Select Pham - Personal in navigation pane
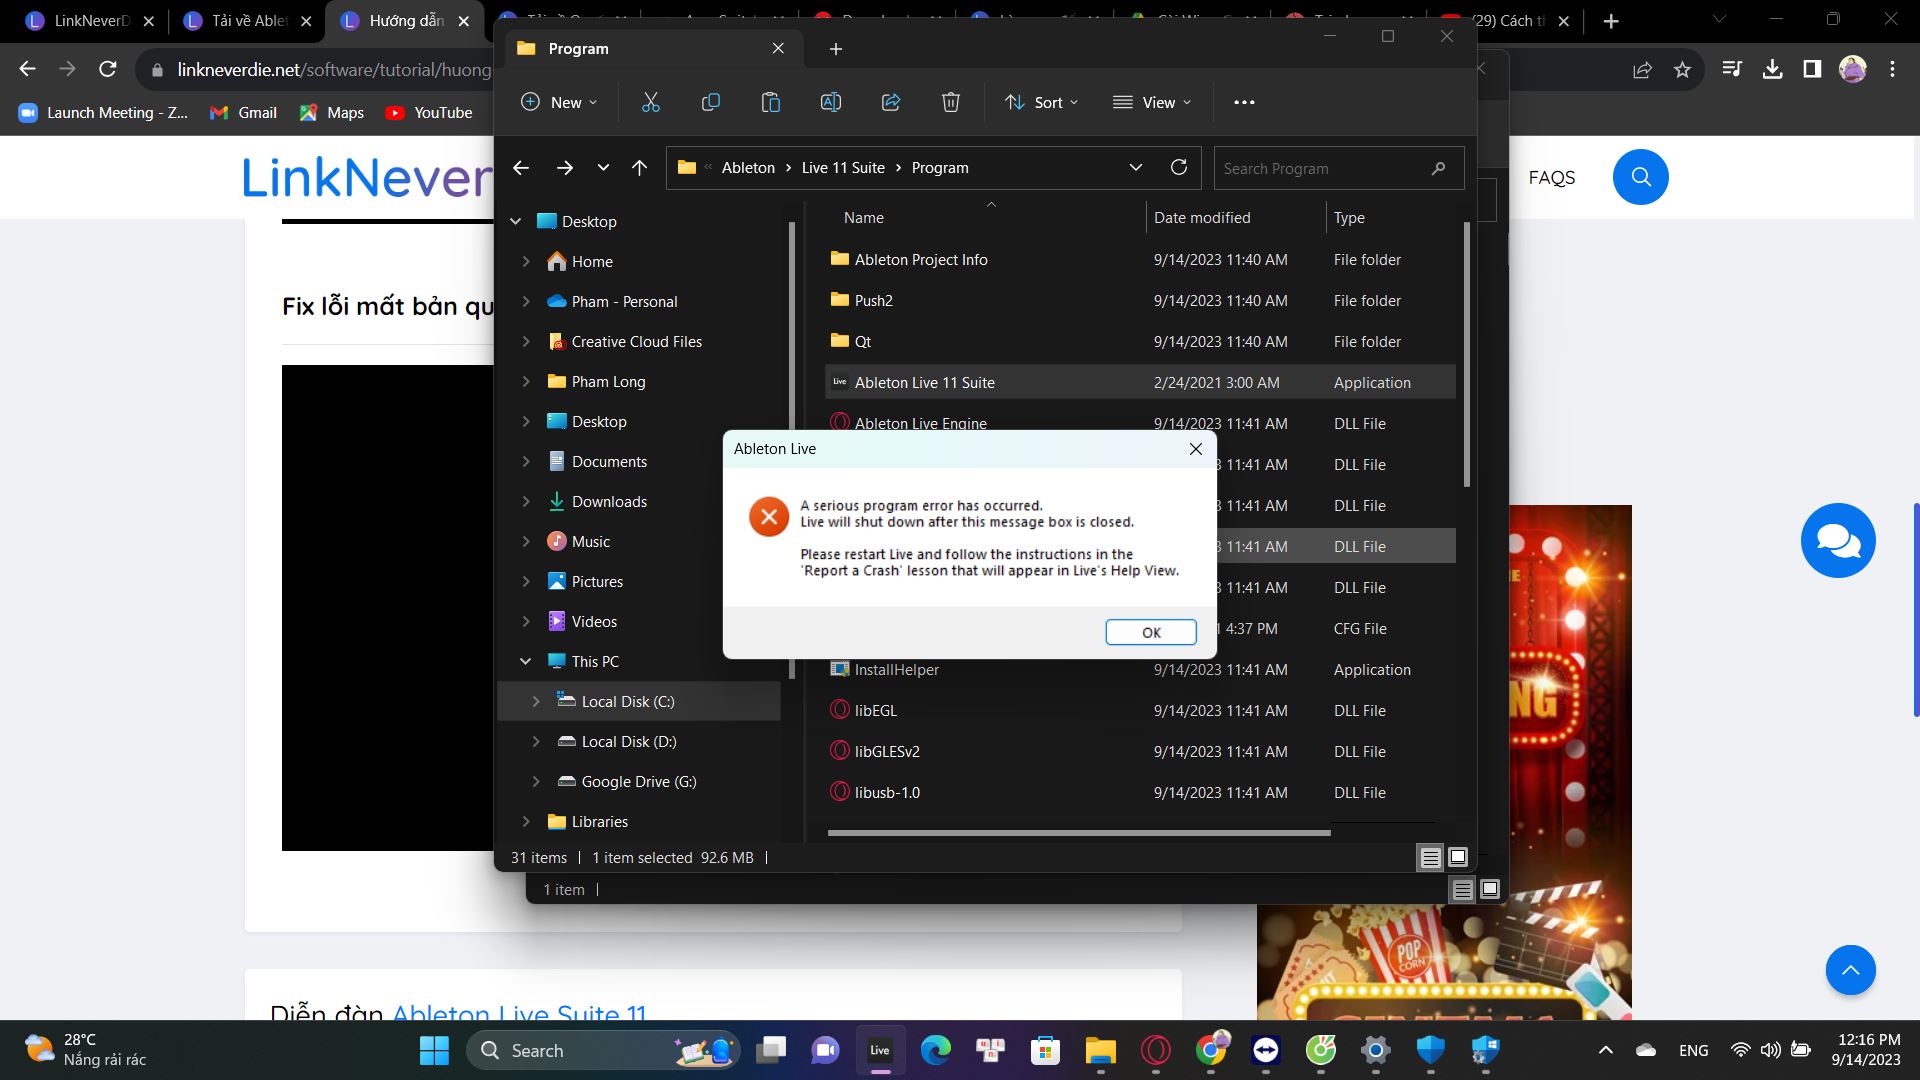 pyautogui.click(x=624, y=302)
